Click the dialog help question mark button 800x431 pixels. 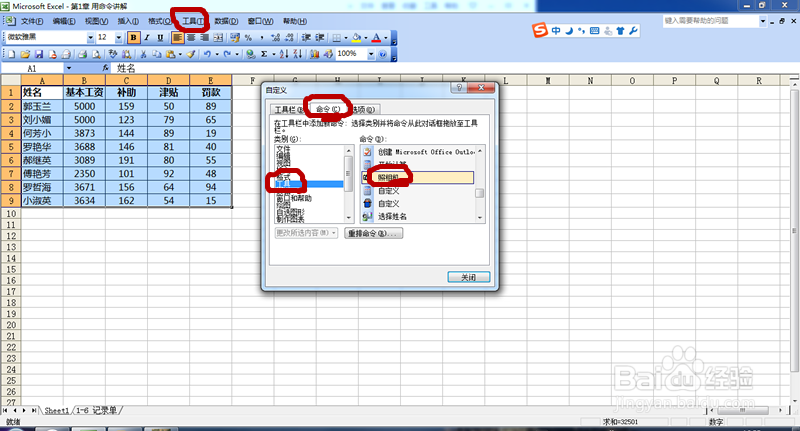pyautogui.click(x=459, y=87)
